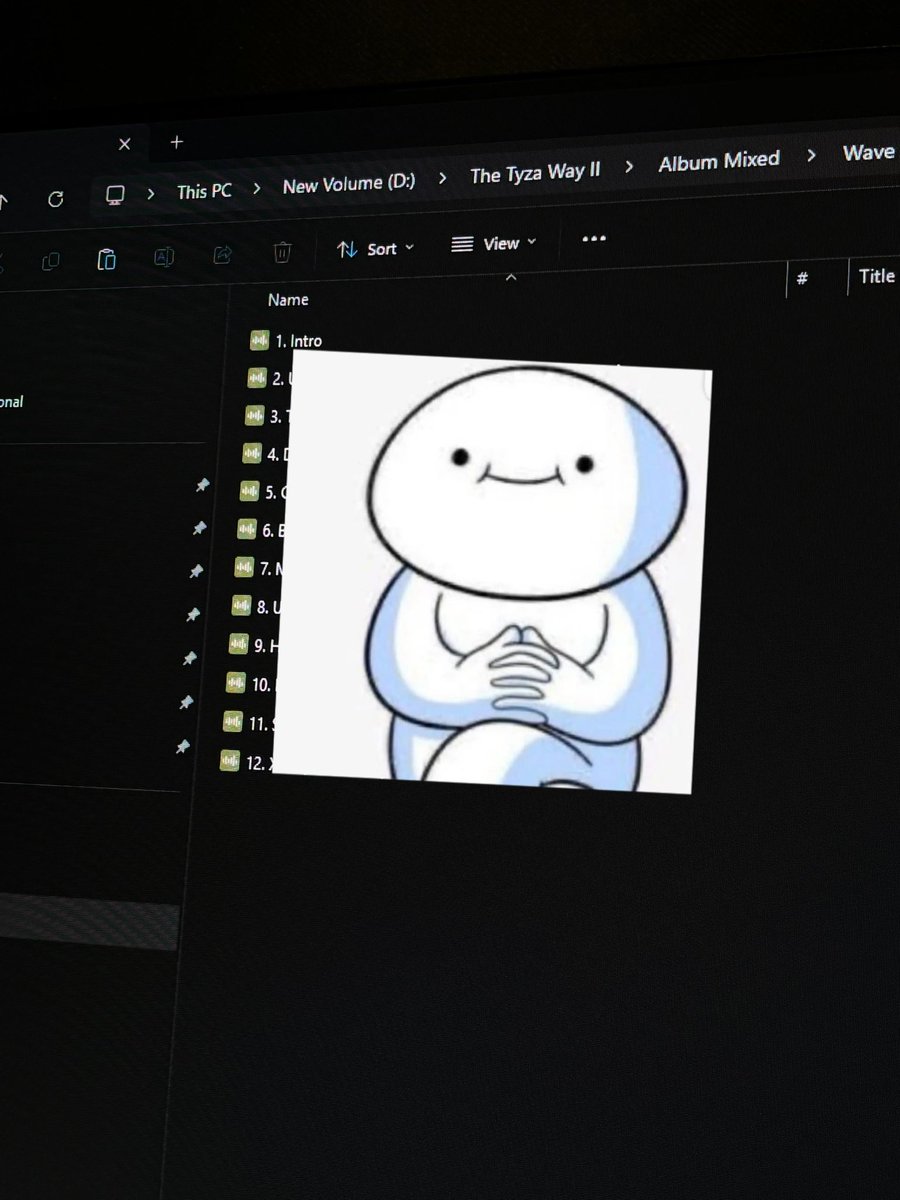Click the cartoon character image overlay
Viewport: 900px width, 1200px height.
coord(491,571)
